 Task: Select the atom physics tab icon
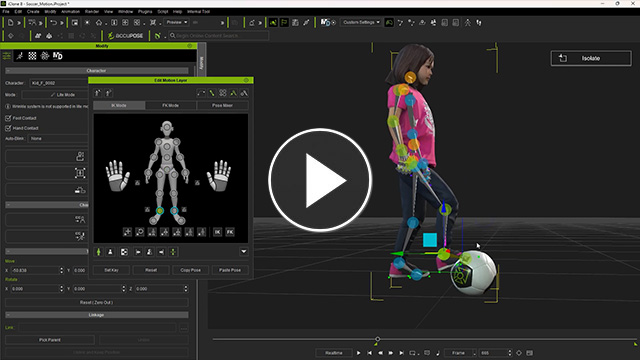click(45, 56)
